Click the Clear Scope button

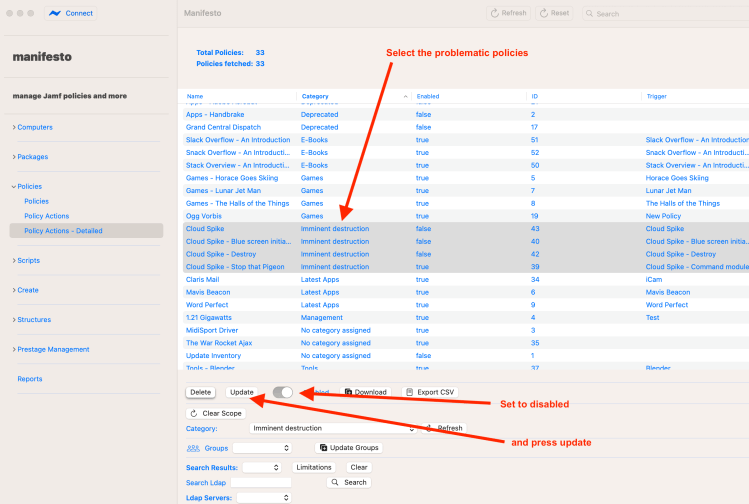(214, 413)
